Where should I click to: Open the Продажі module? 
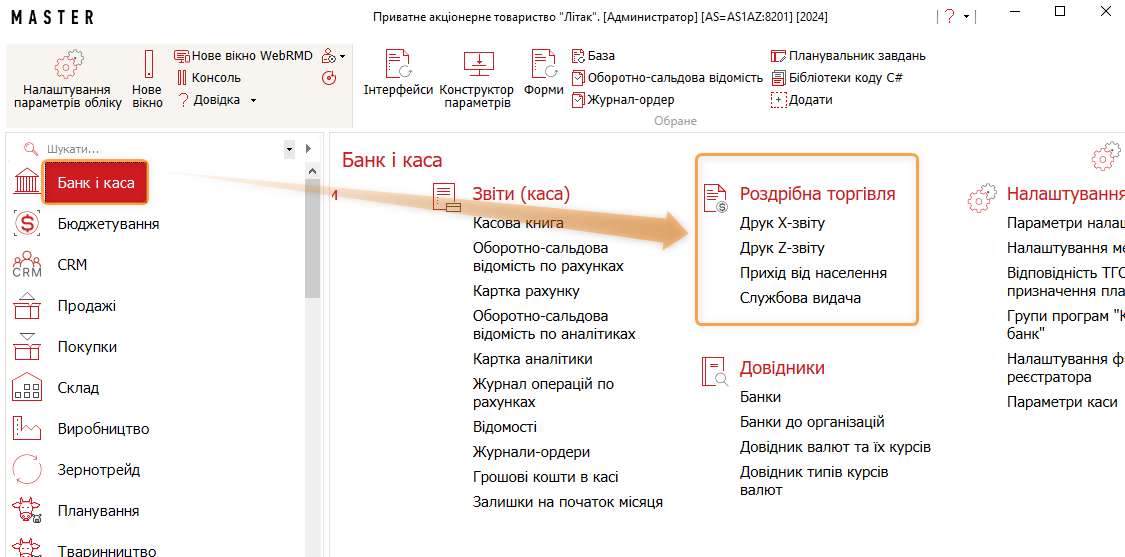click(x=86, y=306)
